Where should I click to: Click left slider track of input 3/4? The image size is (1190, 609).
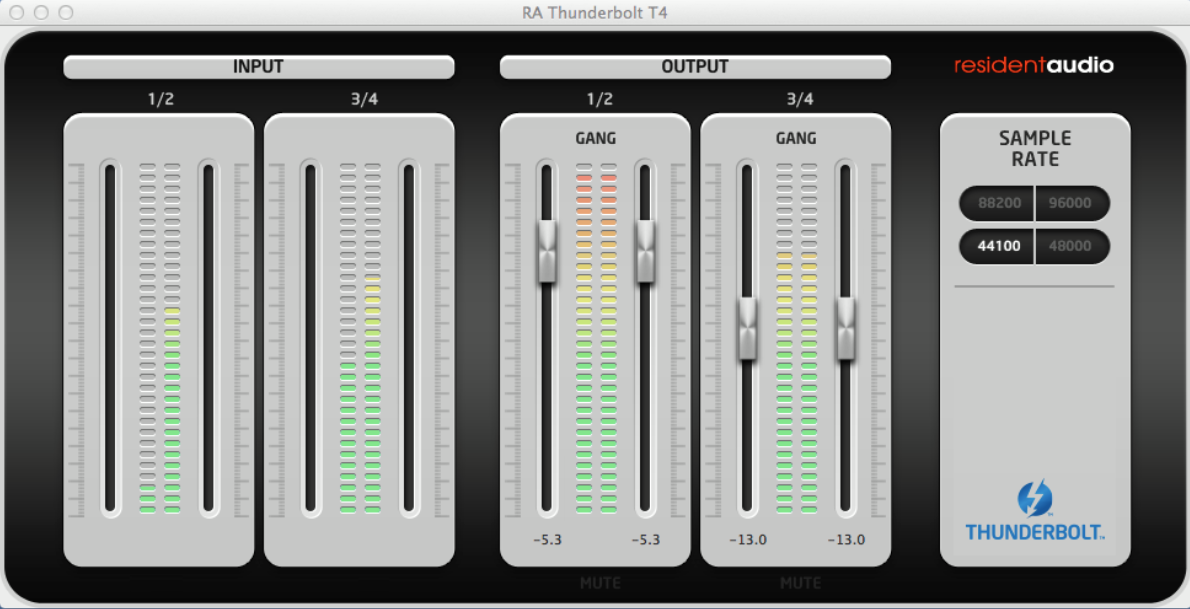coord(310,338)
